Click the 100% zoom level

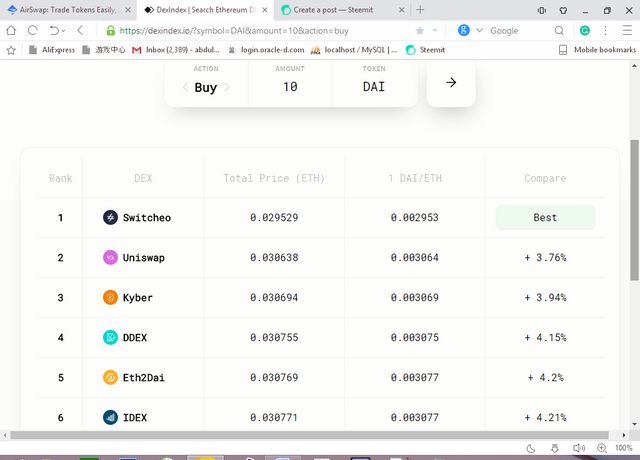[624, 448]
